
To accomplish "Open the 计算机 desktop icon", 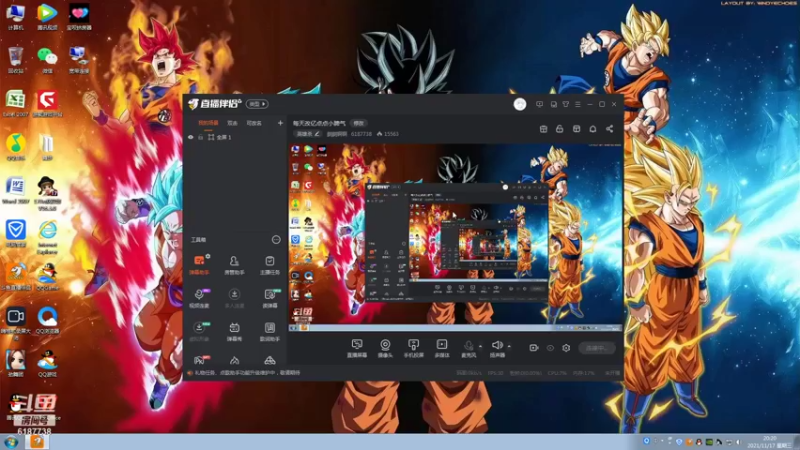I will click(x=16, y=17).
